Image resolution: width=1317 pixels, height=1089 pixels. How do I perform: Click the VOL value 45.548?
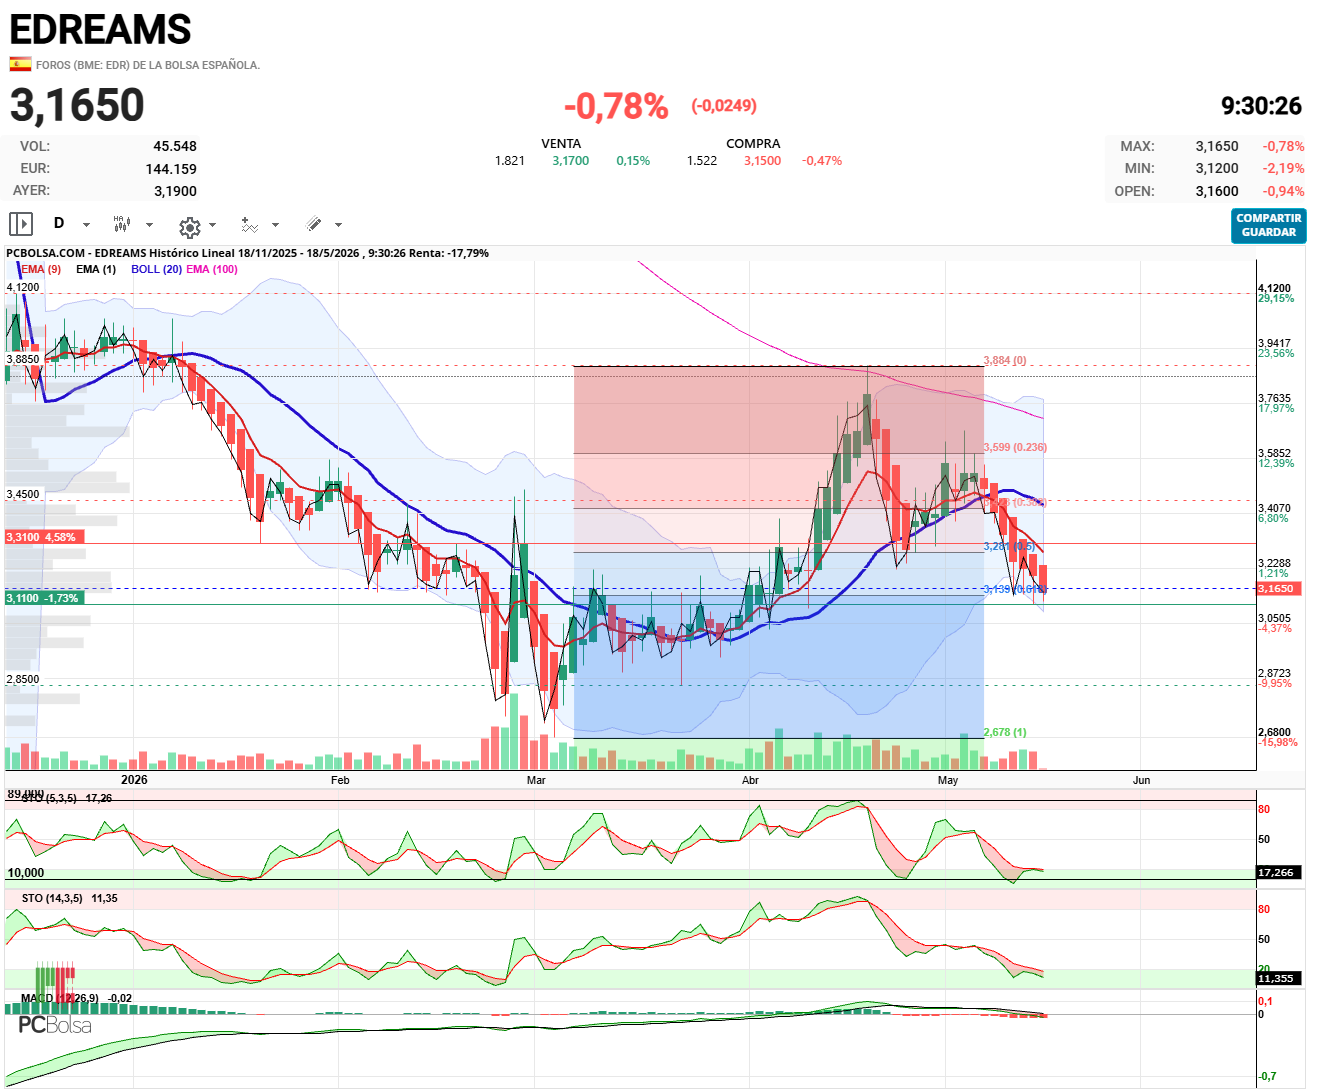(x=175, y=146)
